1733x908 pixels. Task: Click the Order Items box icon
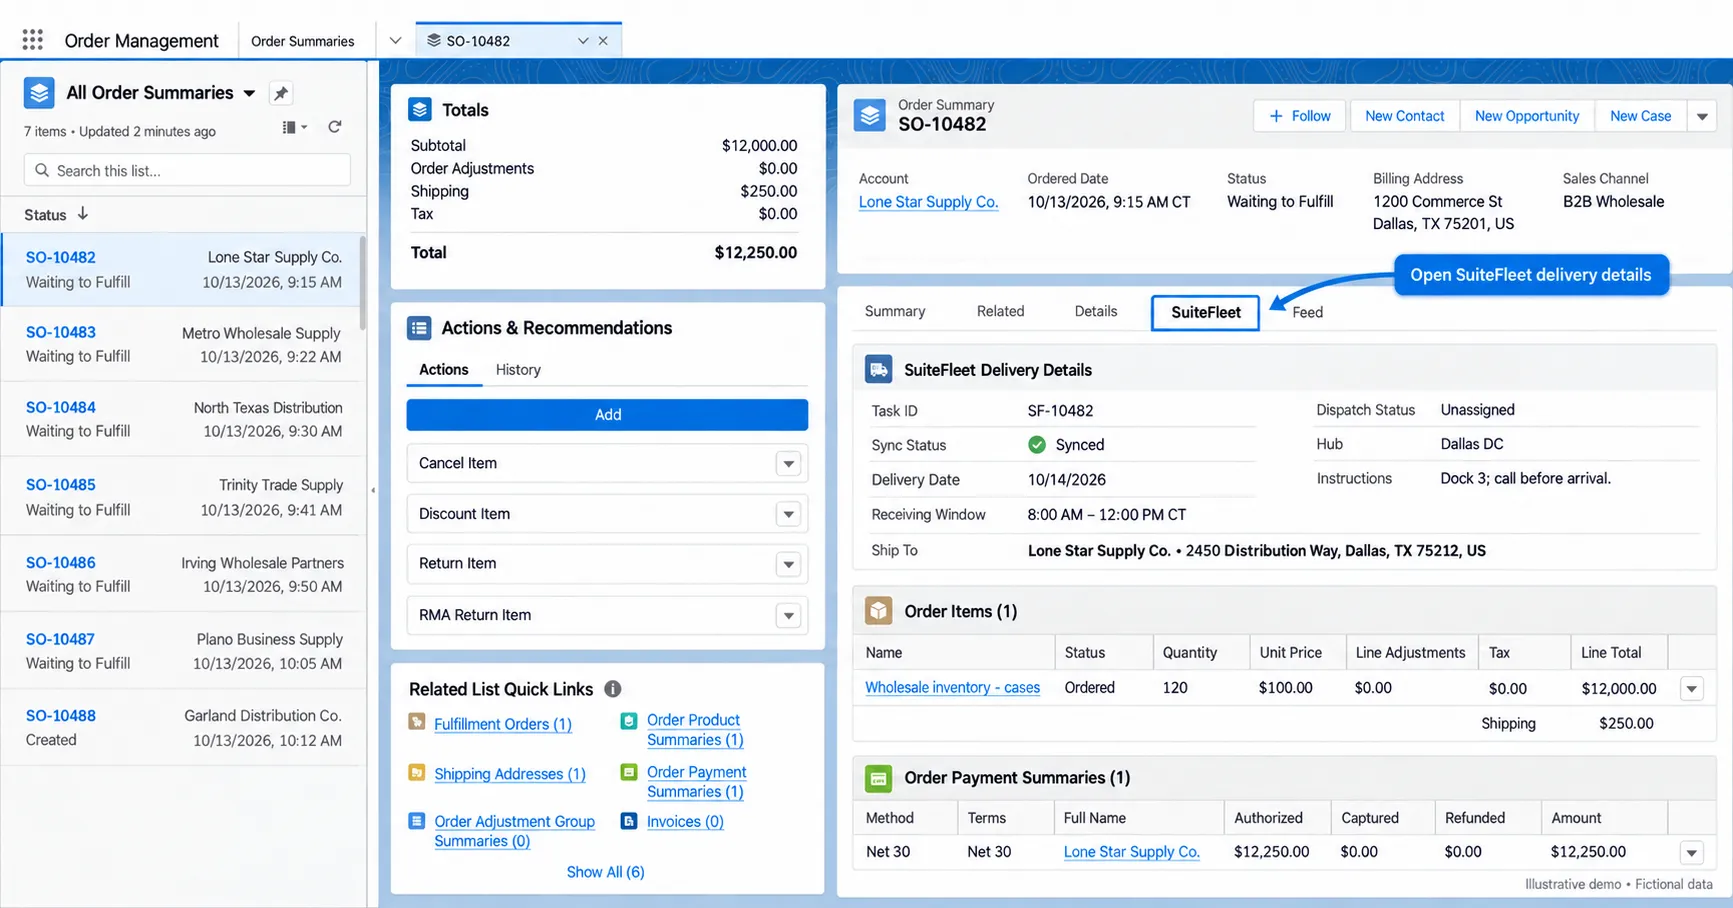[x=879, y=611]
